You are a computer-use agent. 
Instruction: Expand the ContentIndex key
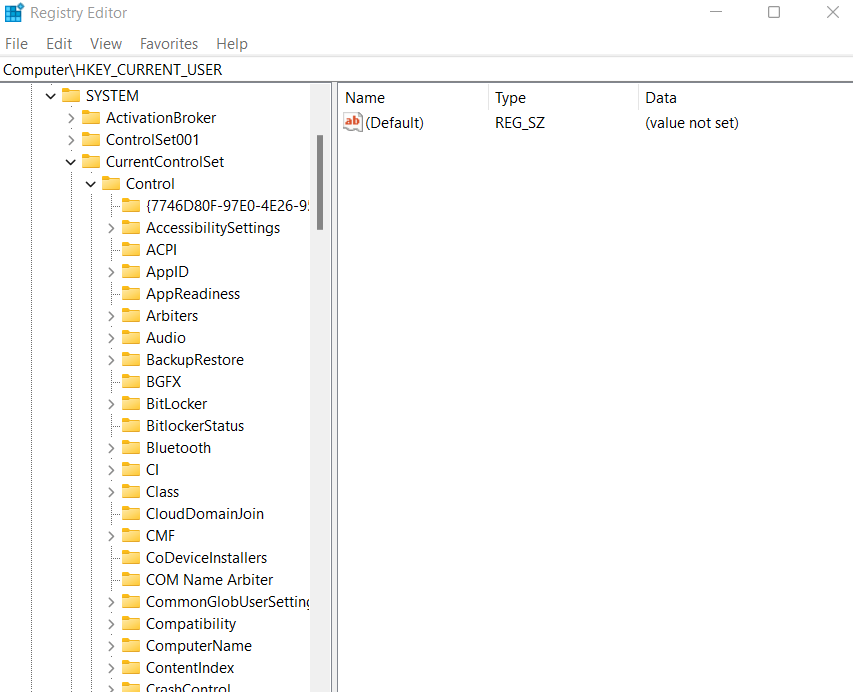coord(111,668)
